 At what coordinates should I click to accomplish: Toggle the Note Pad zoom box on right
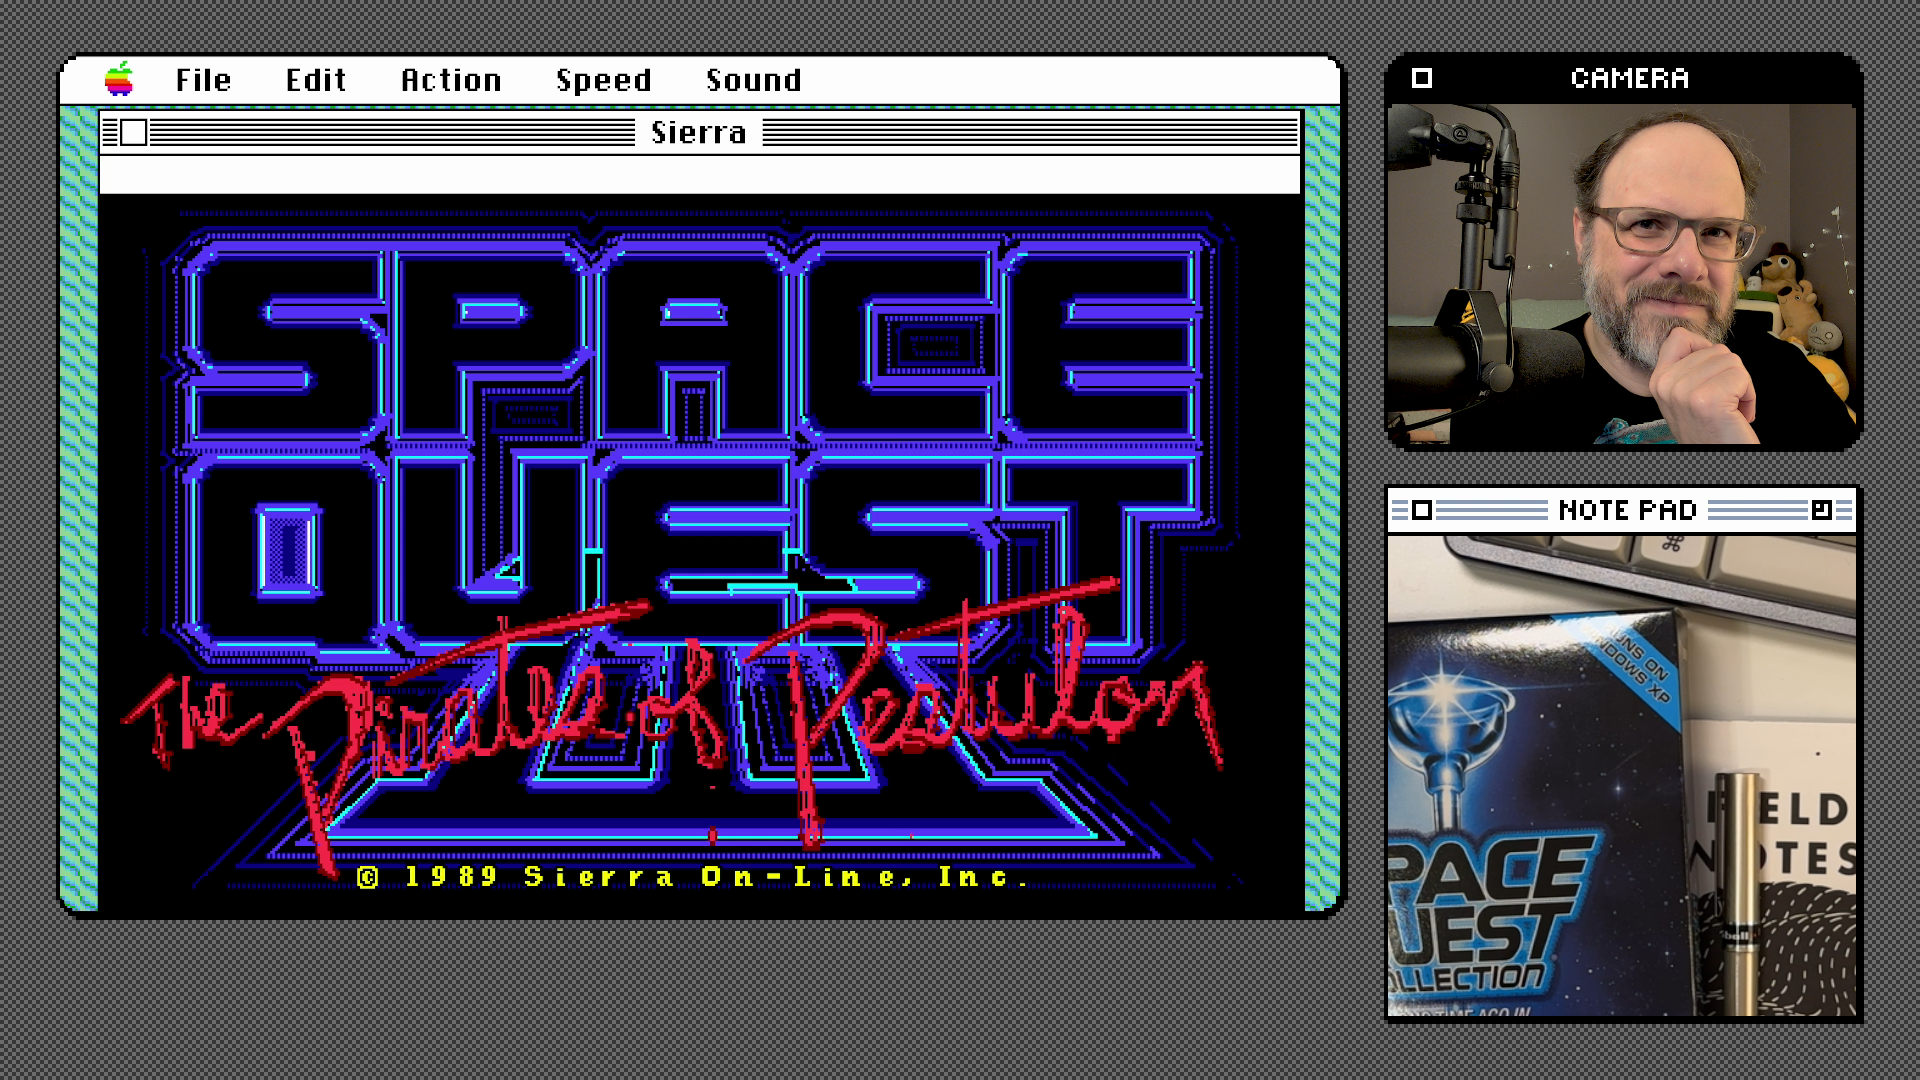(1821, 511)
